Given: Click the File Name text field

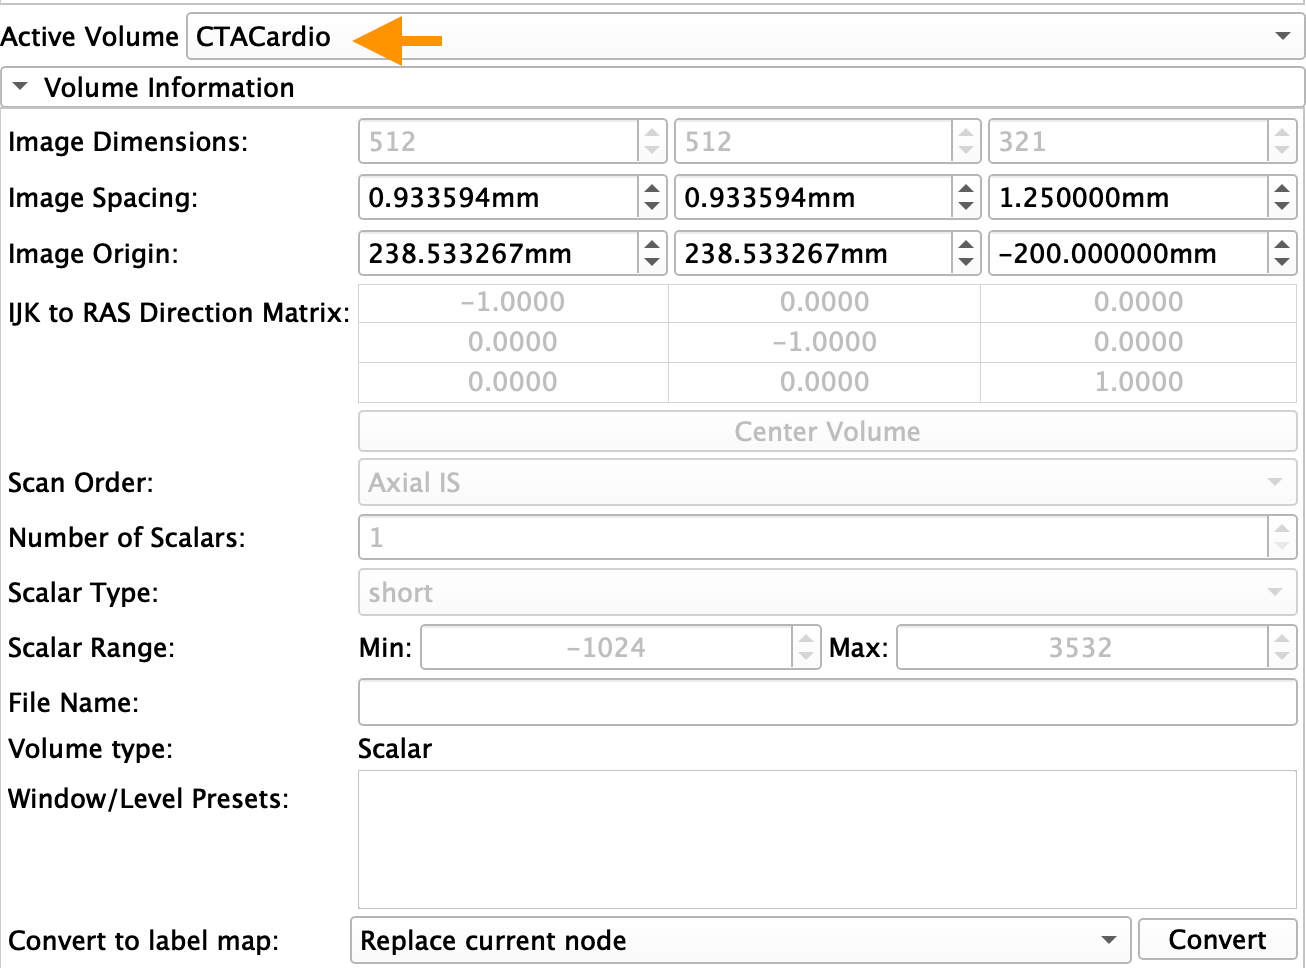Looking at the screenshot, I should tap(827, 703).
